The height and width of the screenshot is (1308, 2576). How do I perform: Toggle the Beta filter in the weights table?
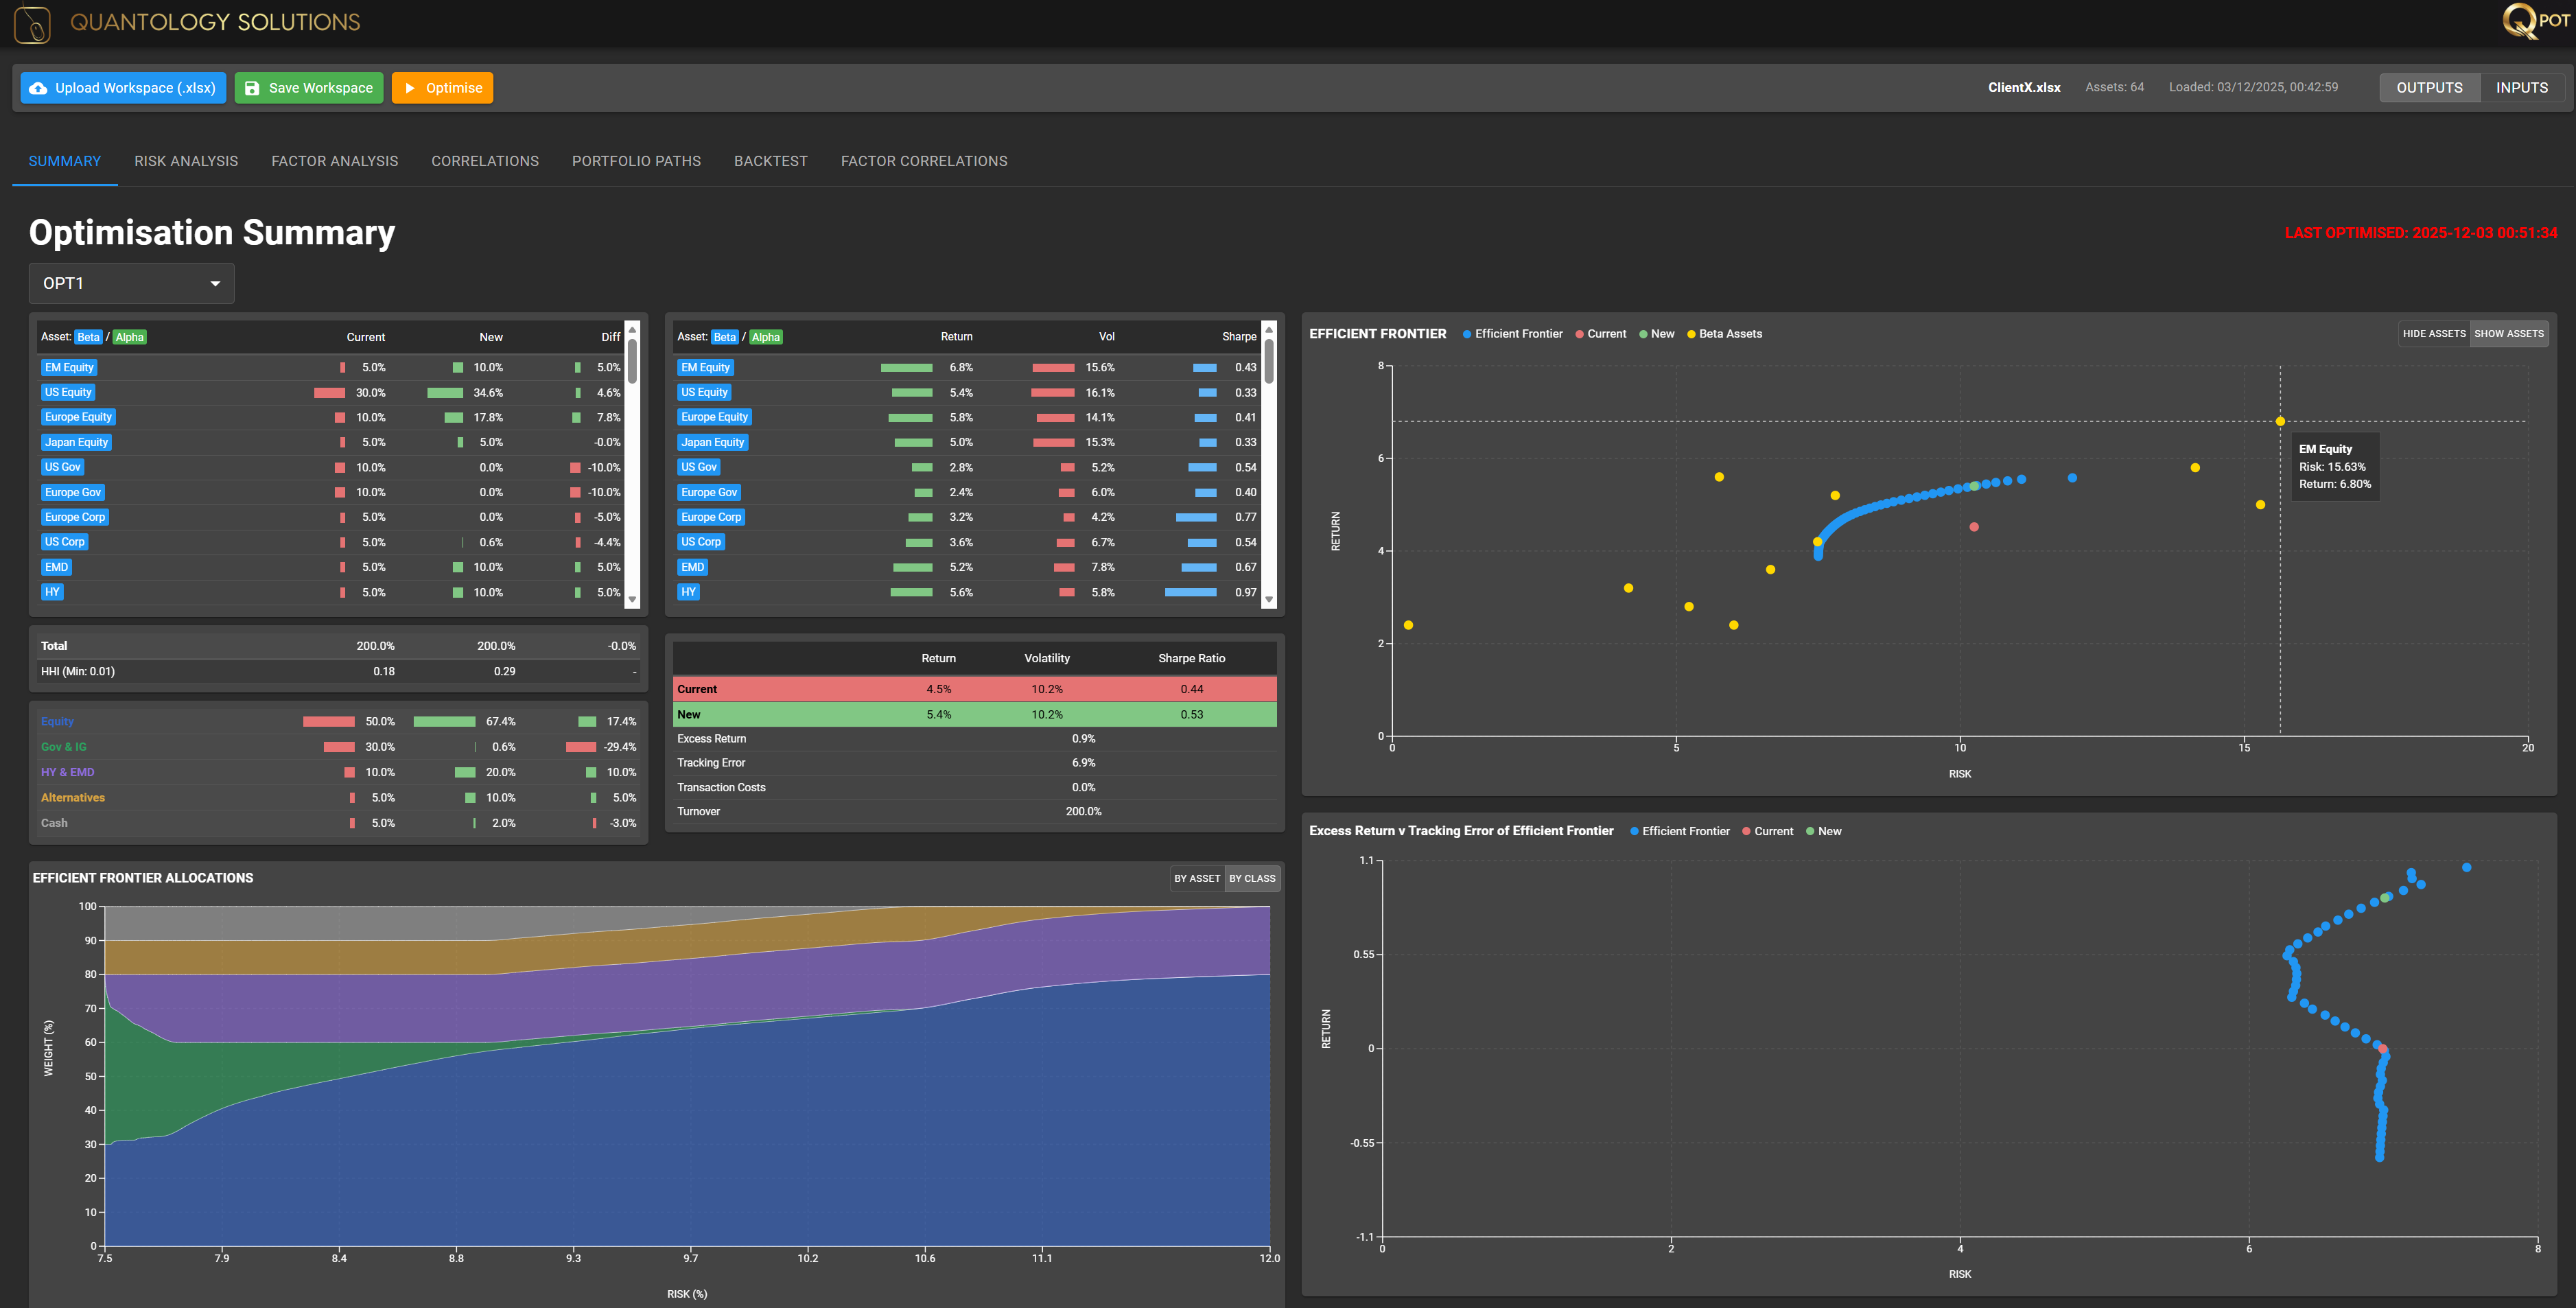[x=88, y=337]
